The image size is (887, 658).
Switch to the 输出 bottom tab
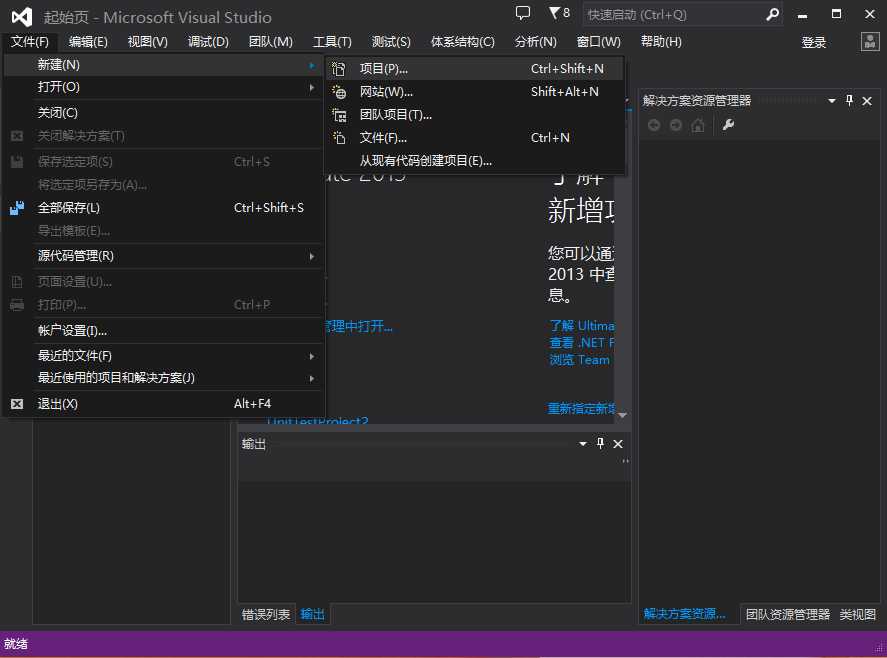pos(312,614)
